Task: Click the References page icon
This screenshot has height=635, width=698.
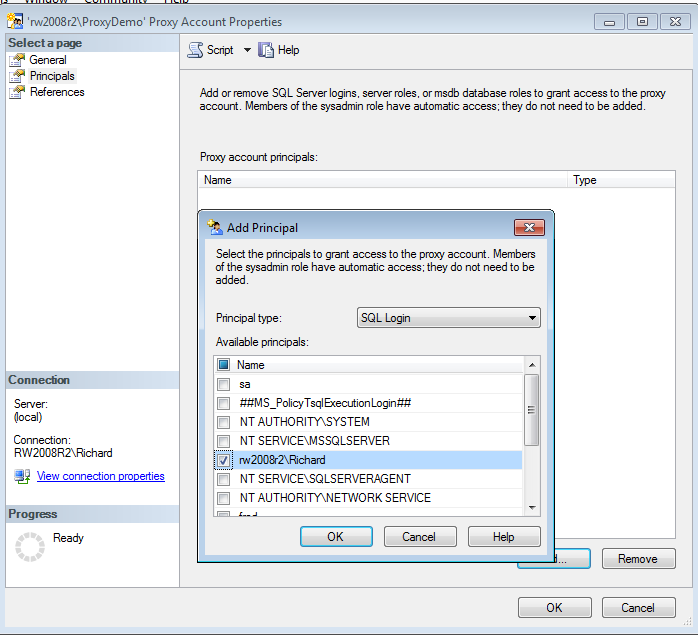Action: click(x=17, y=92)
